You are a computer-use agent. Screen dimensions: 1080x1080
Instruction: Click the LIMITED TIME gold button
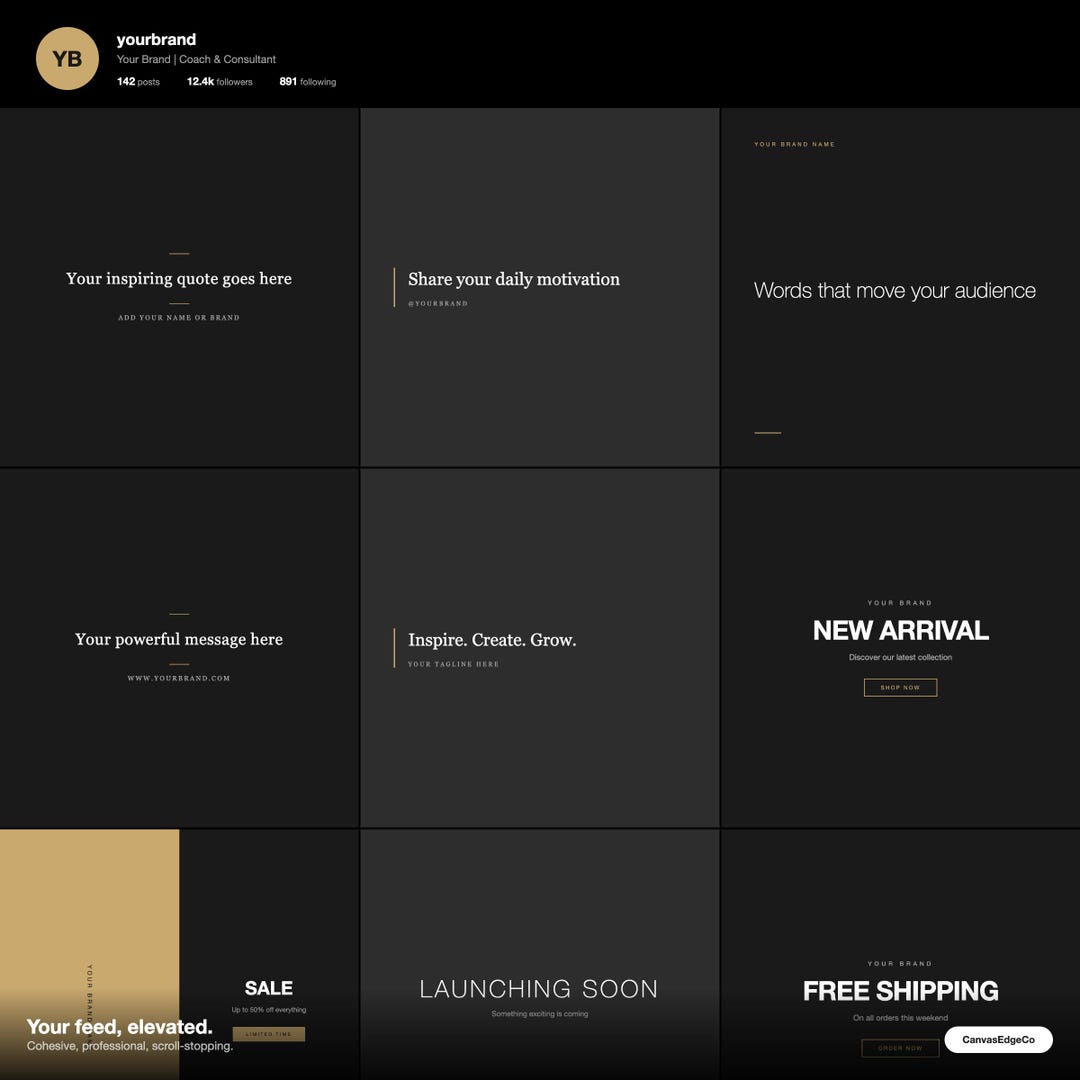tap(269, 1034)
